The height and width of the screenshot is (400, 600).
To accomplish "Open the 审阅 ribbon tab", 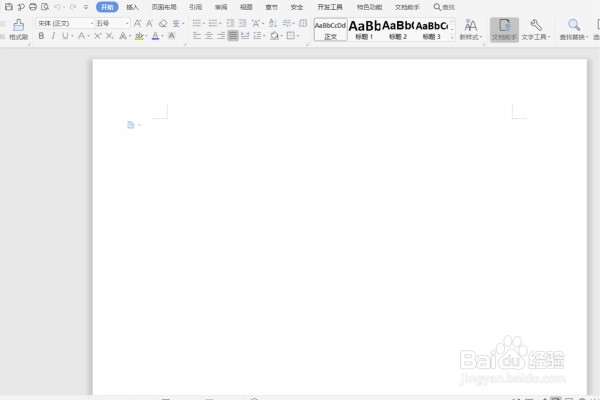I will click(221, 7).
